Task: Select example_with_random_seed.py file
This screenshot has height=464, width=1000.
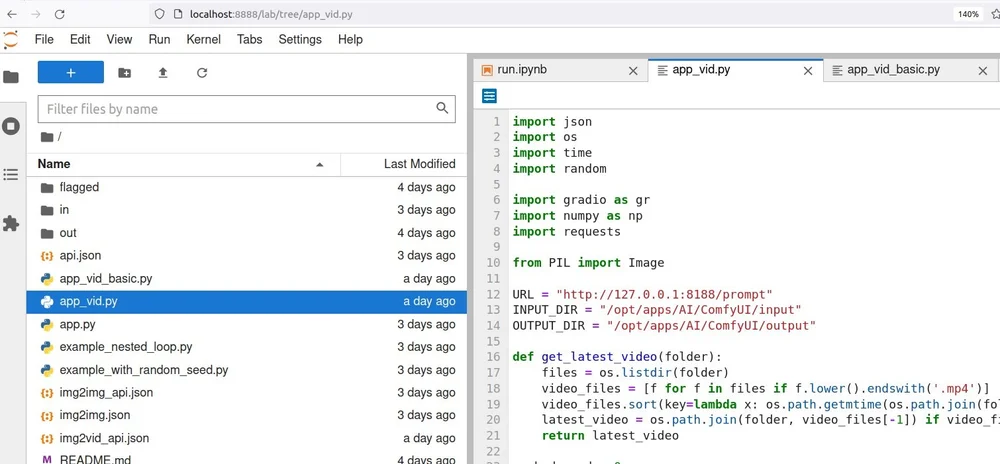Action: point(247,370)
